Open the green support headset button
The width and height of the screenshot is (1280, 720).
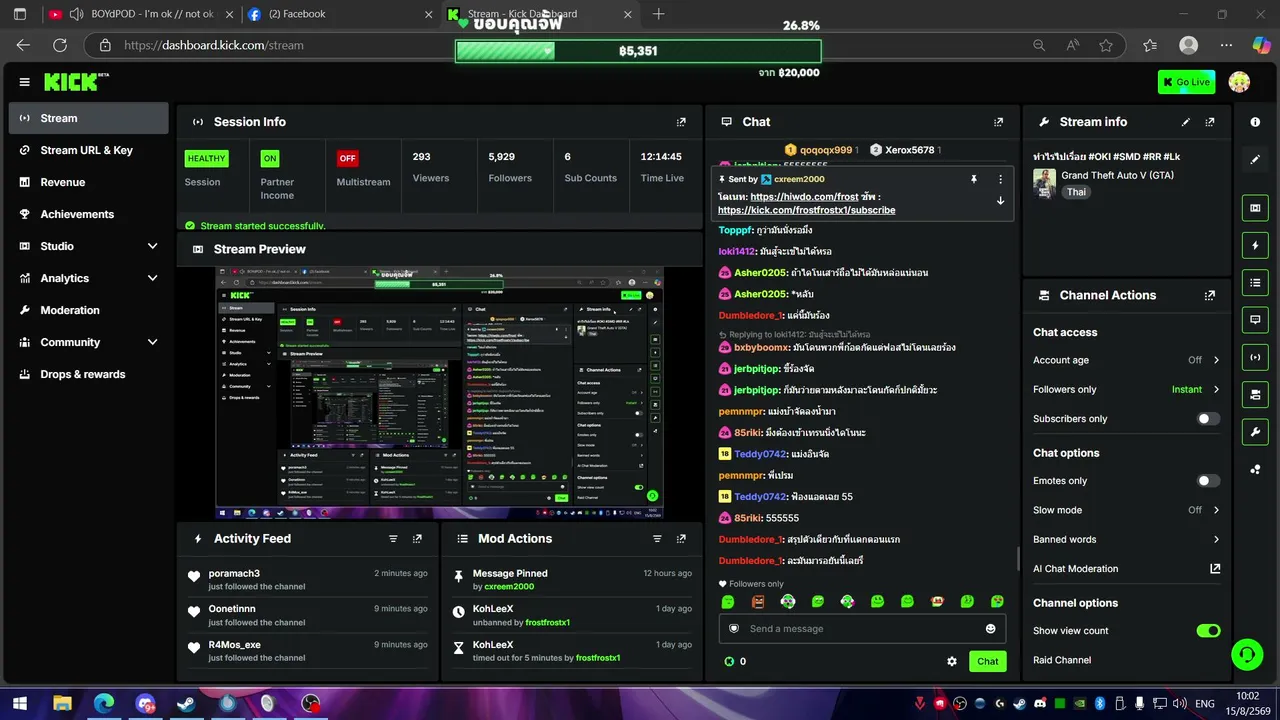1246,655
